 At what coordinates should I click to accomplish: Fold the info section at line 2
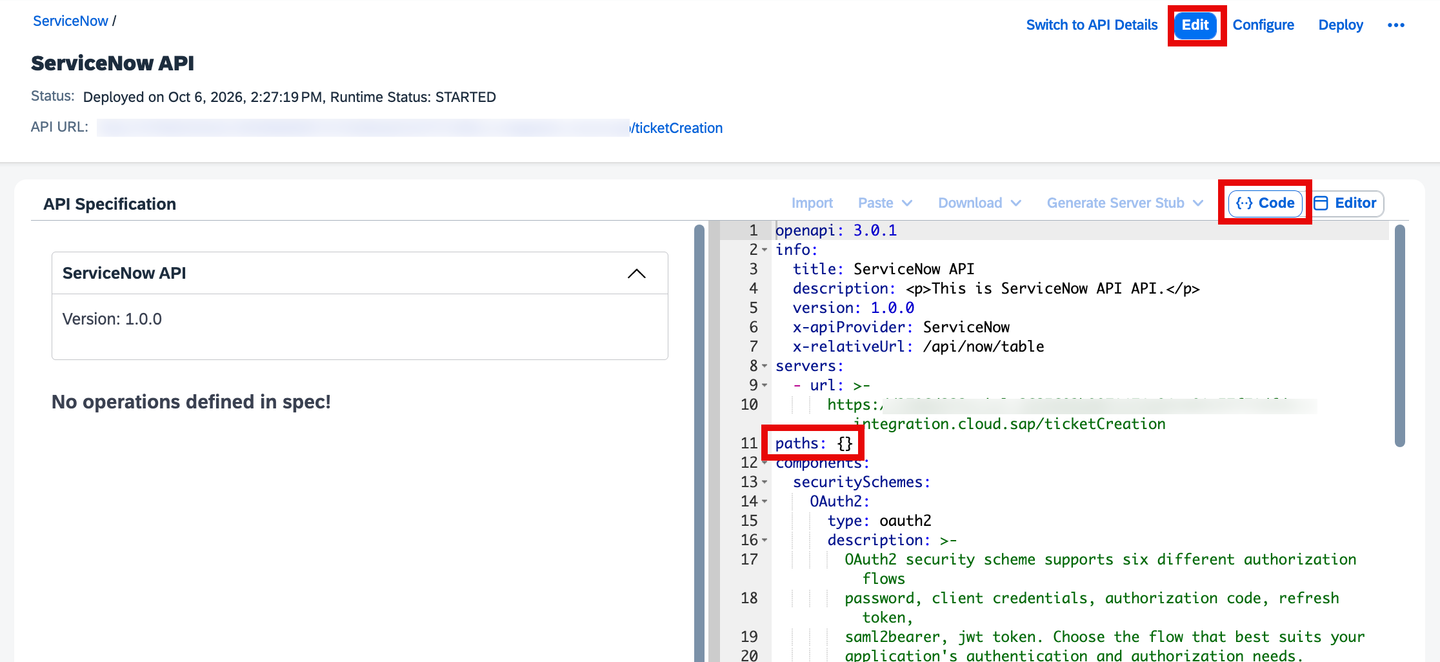click(x=765, y=250)
